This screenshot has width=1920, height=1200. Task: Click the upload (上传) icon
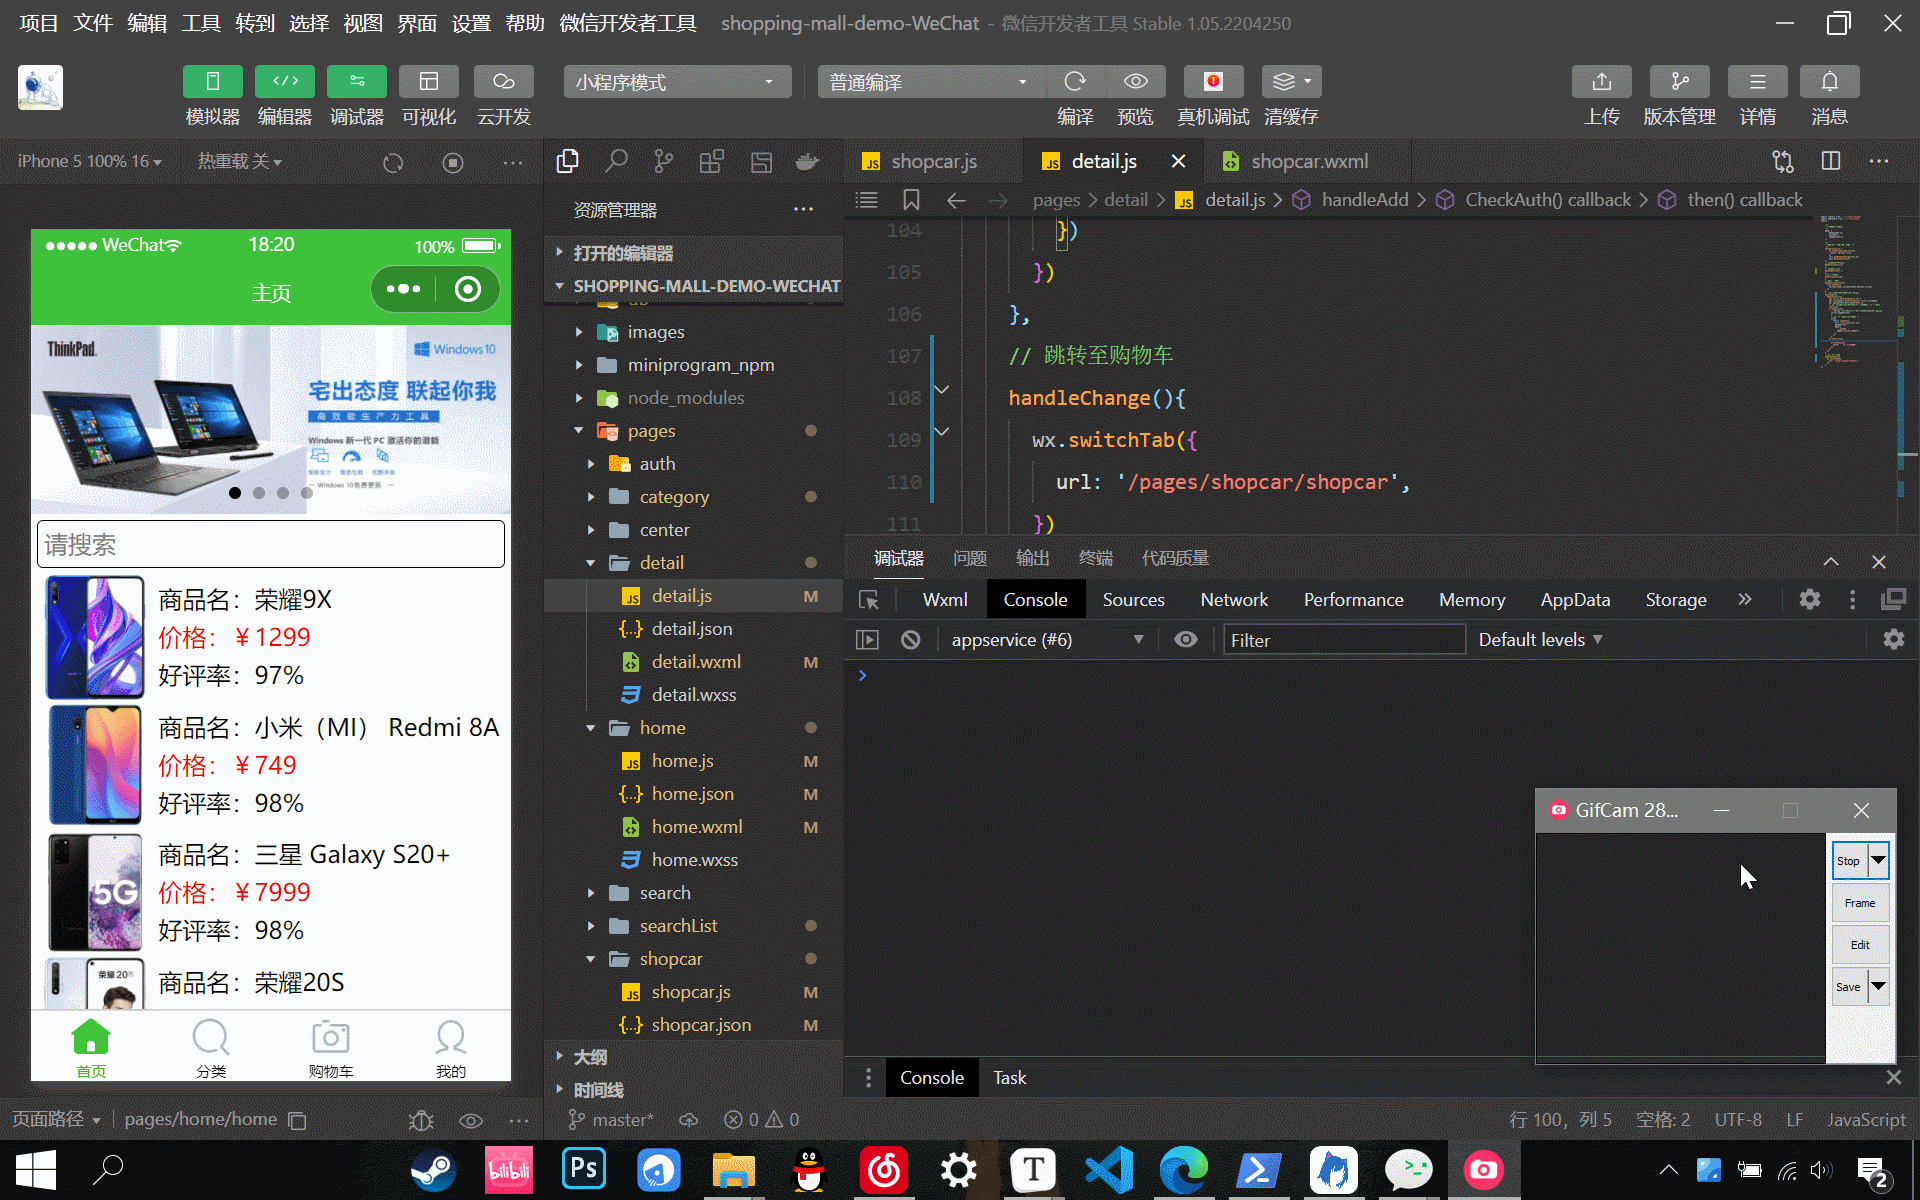click(x=1602, y=82)
